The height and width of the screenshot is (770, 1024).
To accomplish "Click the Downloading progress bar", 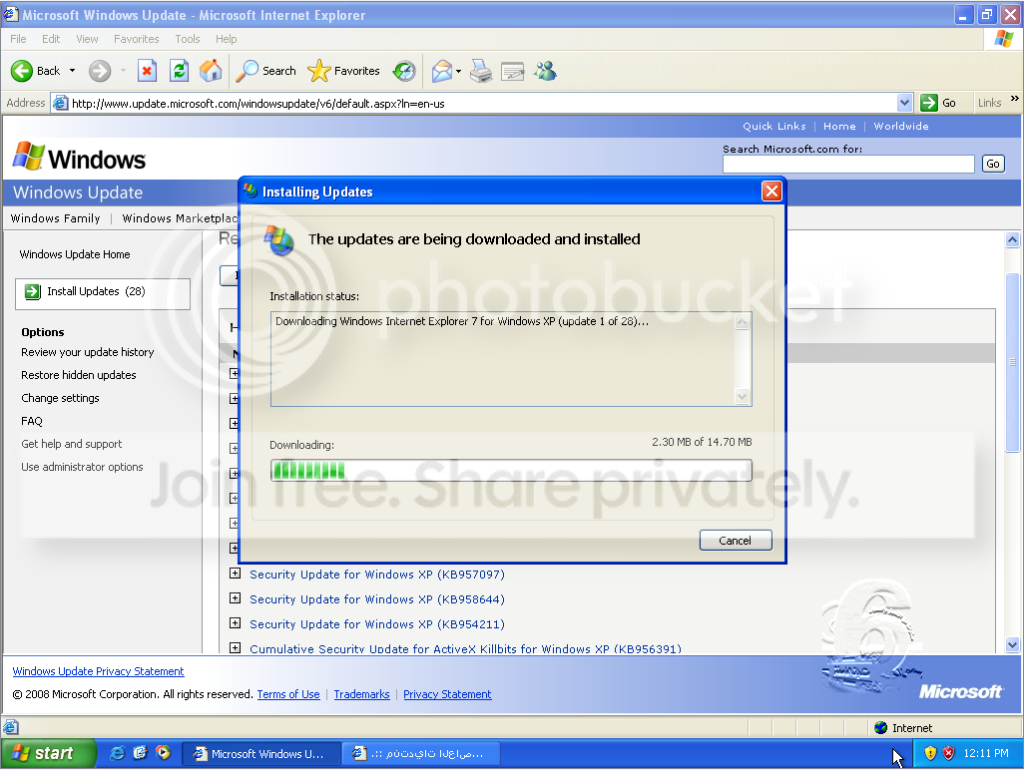I will tap(511, 470).
